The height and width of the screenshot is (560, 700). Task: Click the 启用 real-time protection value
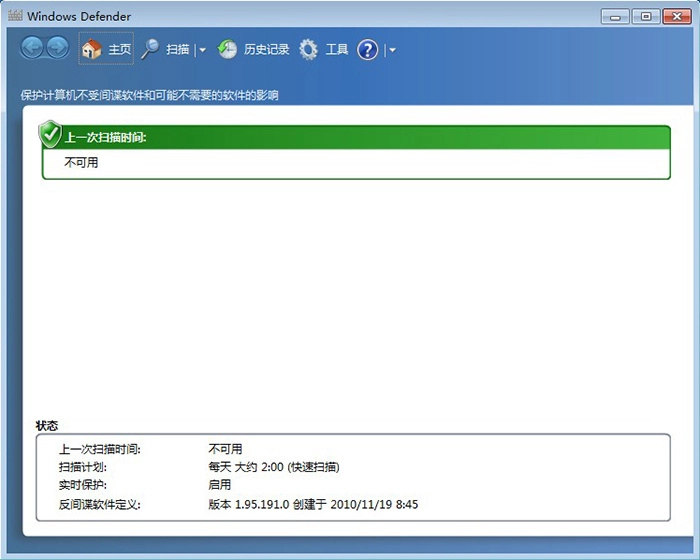[220, 485]
